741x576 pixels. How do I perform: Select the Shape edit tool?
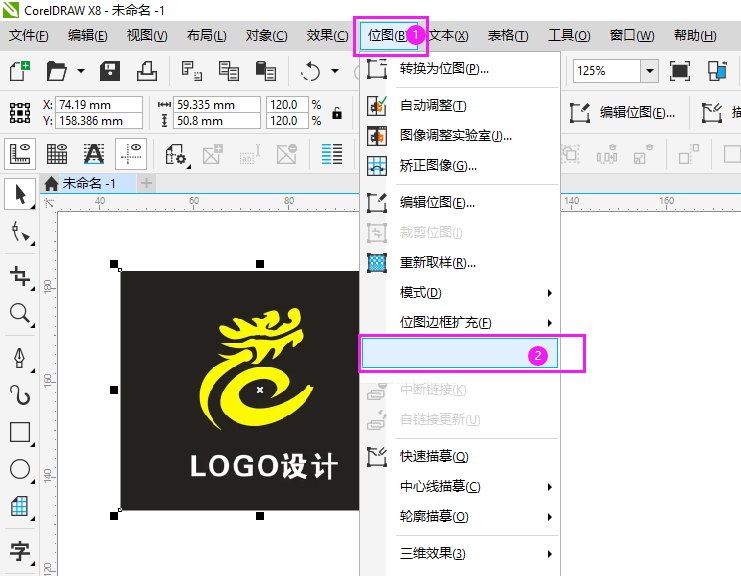click(20, 232)
